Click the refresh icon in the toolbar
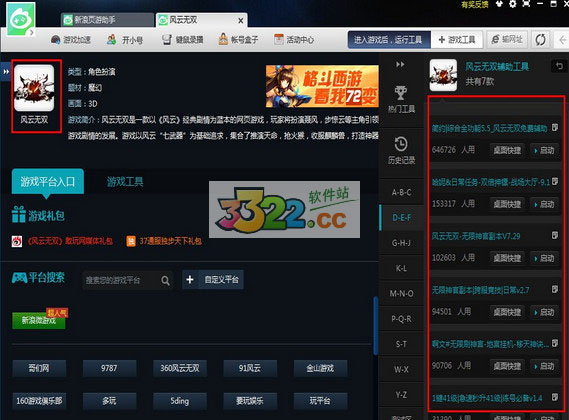The height and width of the screenshot is (420, 569). tap(540, 39)
